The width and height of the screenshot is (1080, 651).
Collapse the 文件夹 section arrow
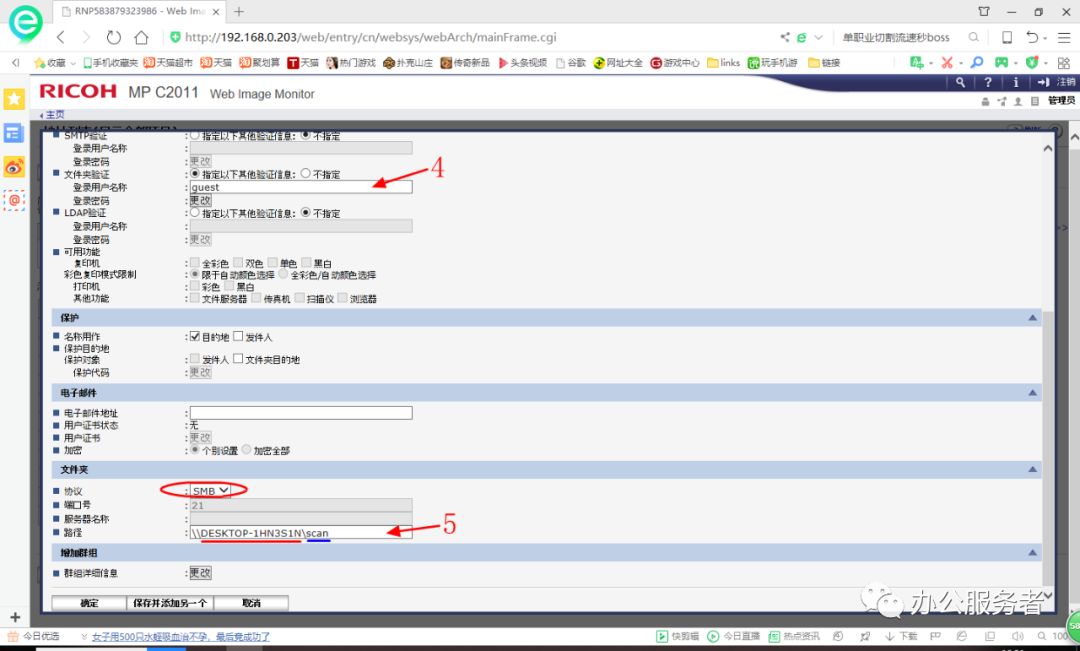click(x=1032, y=469)
